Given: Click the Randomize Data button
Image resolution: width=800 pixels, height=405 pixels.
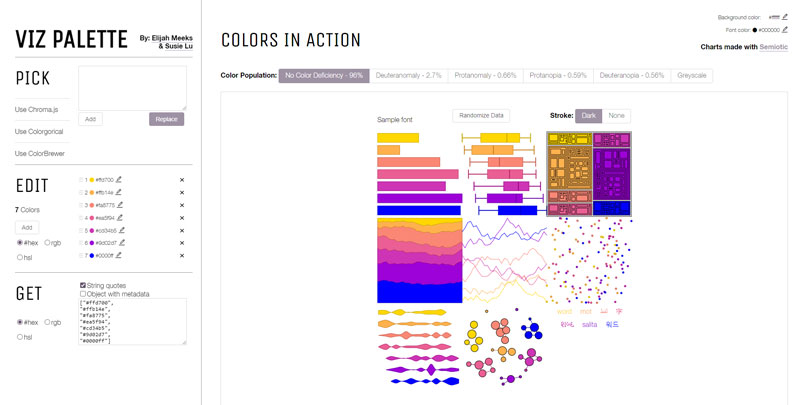Looking at the screenshot, I should tap(481, 116).
